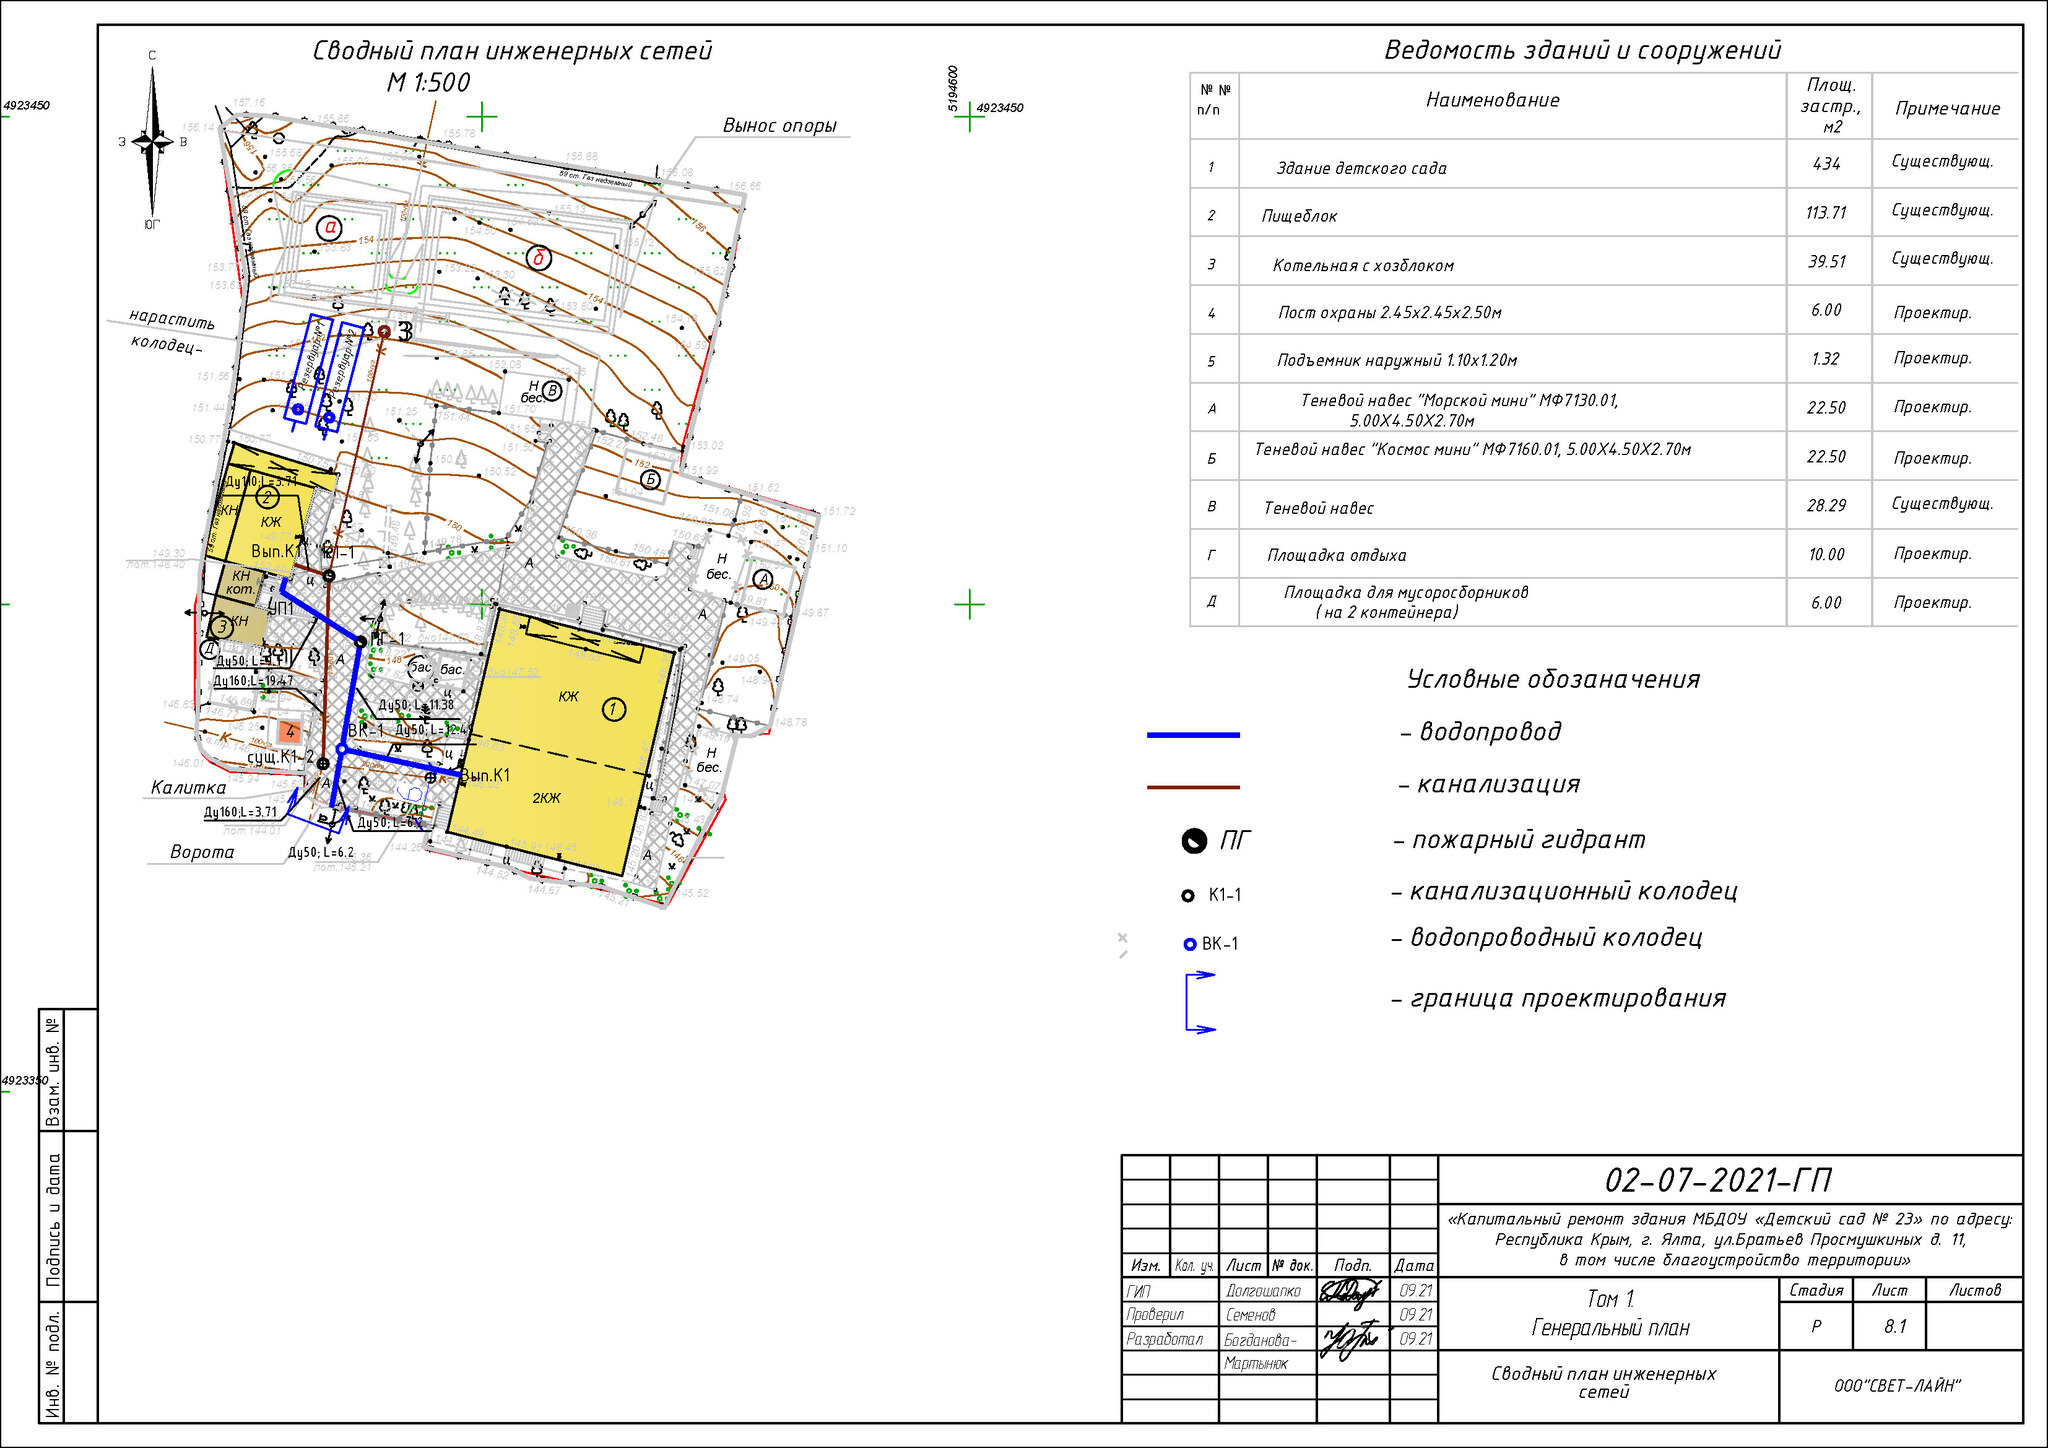Viewport: 2048px width, 1448px height.
Task: Click the red circled letter б marker
Action: click(539, 259)
